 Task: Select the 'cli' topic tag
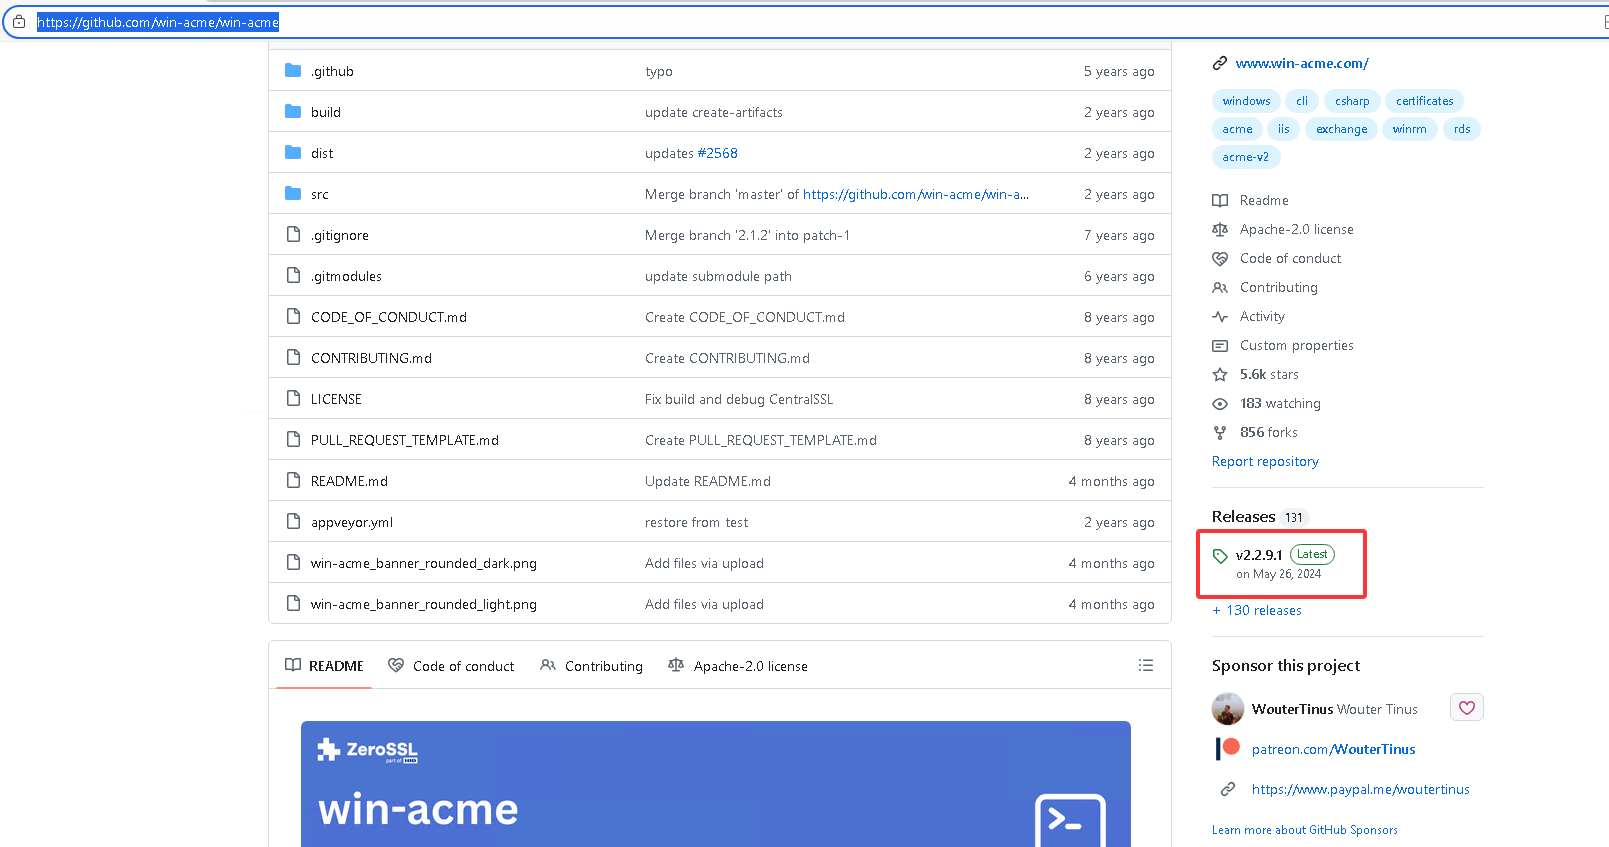[x=1302, y=101]
